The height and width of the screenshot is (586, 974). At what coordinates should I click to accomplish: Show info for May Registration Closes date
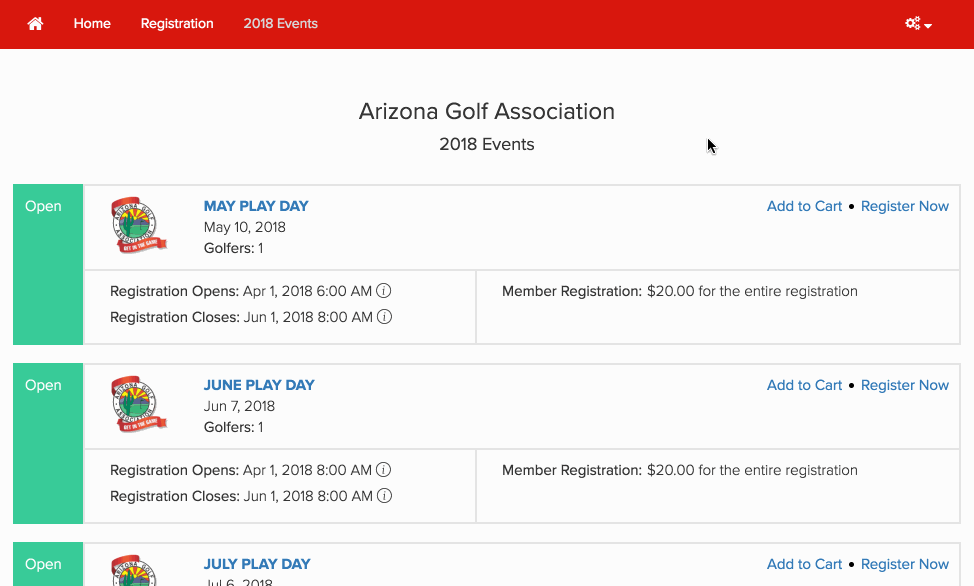[385, 317]
